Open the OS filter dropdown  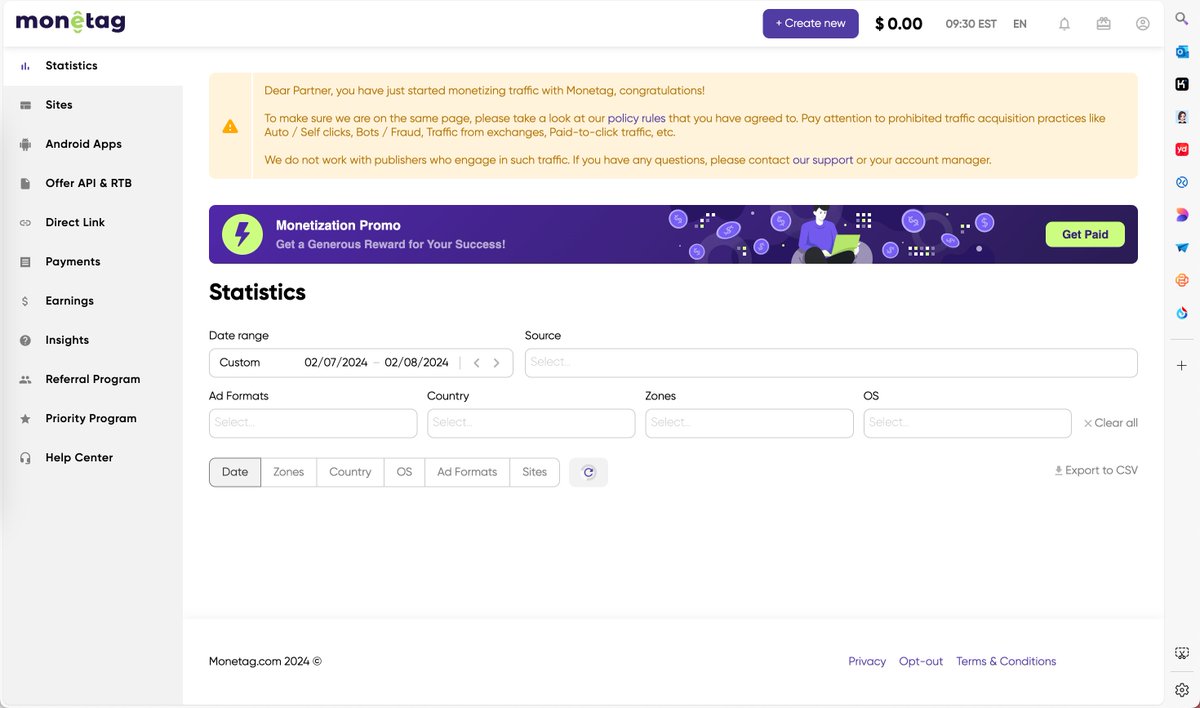coord(967,423)
